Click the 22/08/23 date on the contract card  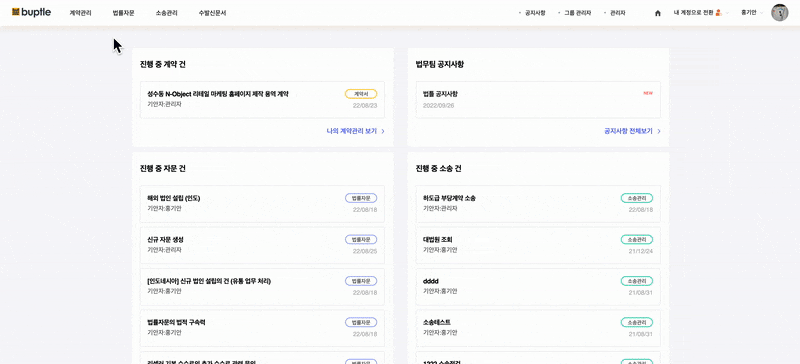pyautogui.click(x=365, y=105)
